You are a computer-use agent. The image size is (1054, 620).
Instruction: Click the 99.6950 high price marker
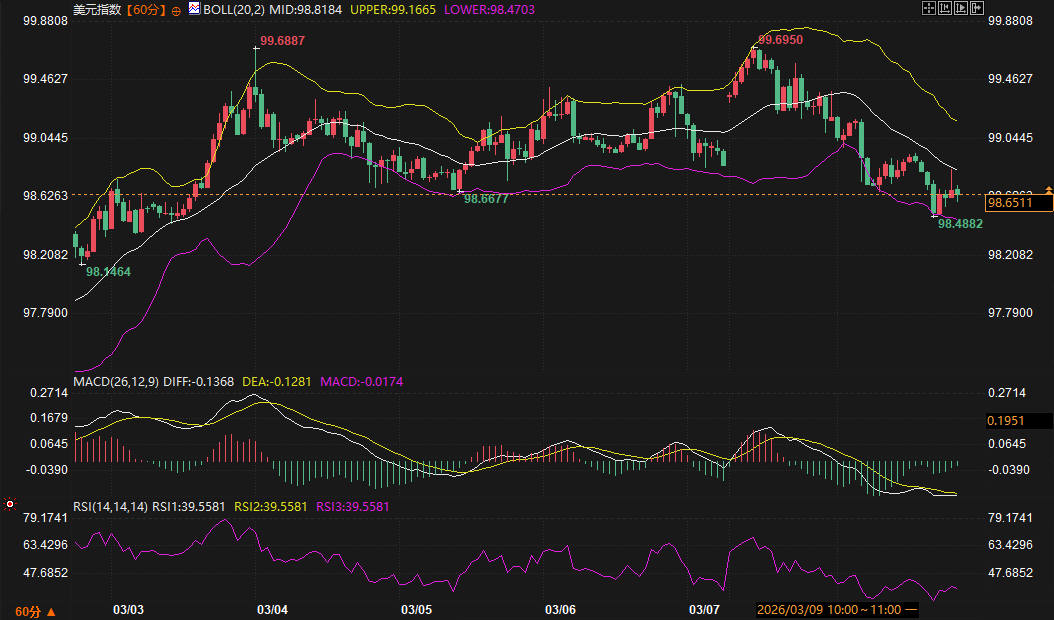780,39
